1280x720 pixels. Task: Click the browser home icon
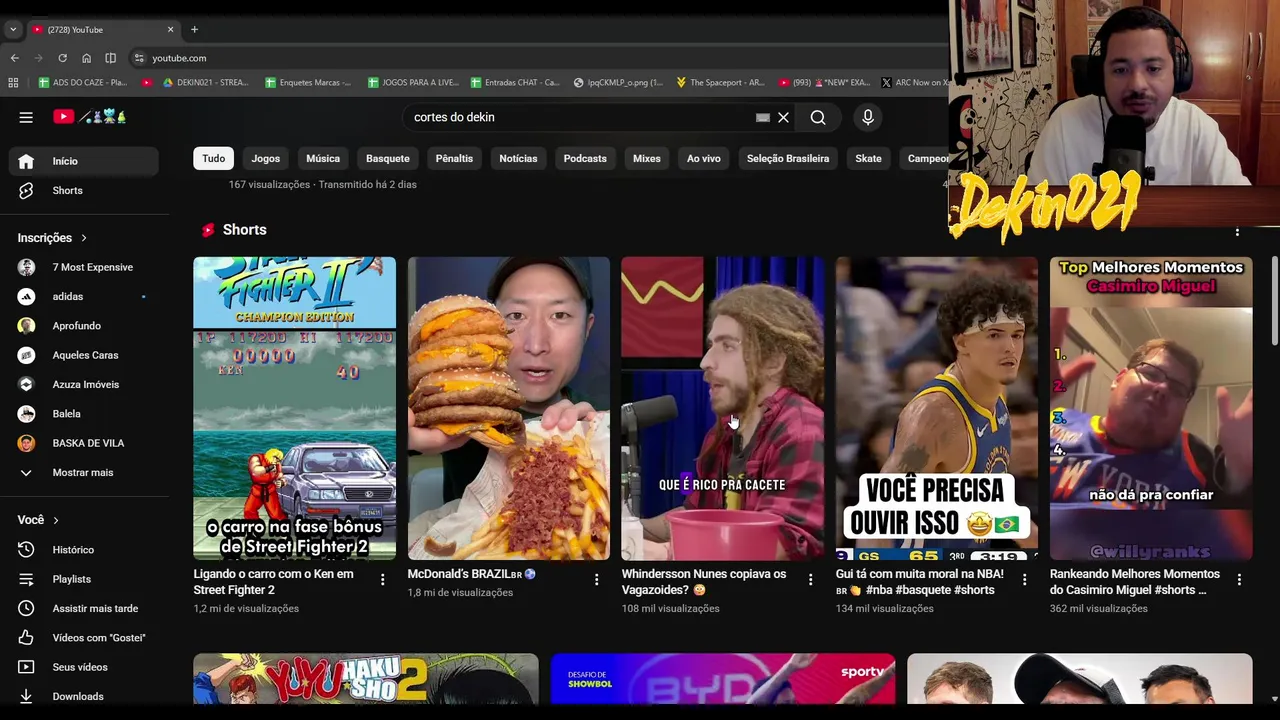tap(86, 58)
